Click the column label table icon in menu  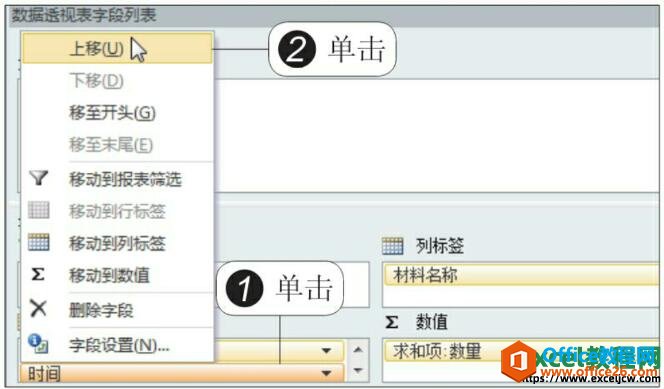[39, 243]
